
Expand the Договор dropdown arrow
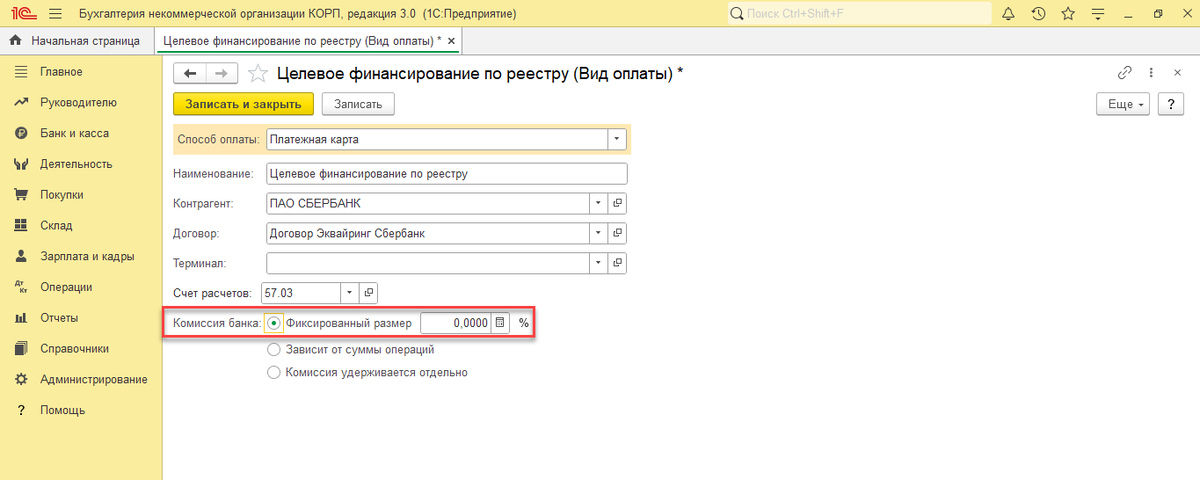[598, 233]
